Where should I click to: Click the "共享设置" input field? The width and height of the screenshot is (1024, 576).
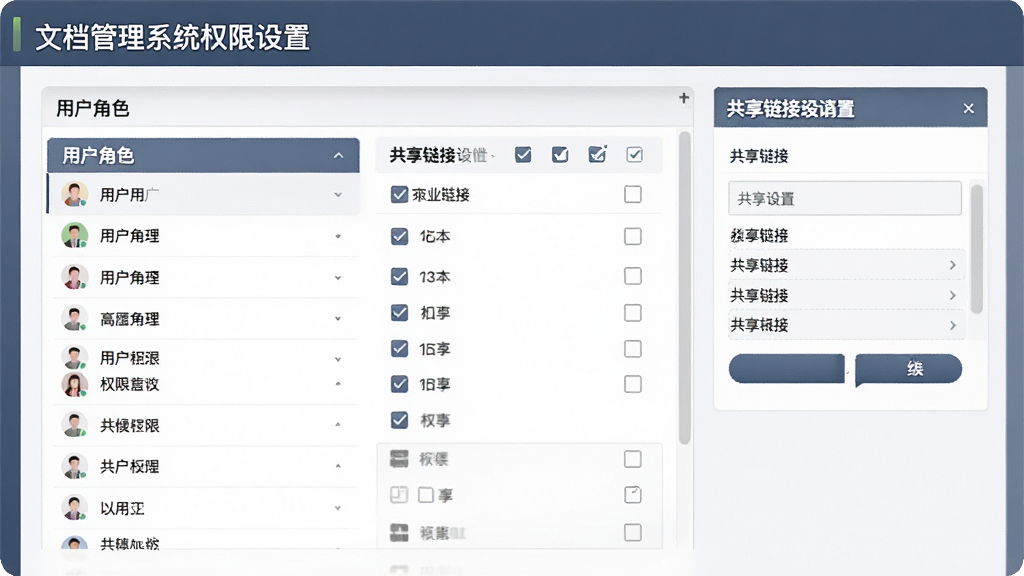point(845,199)
